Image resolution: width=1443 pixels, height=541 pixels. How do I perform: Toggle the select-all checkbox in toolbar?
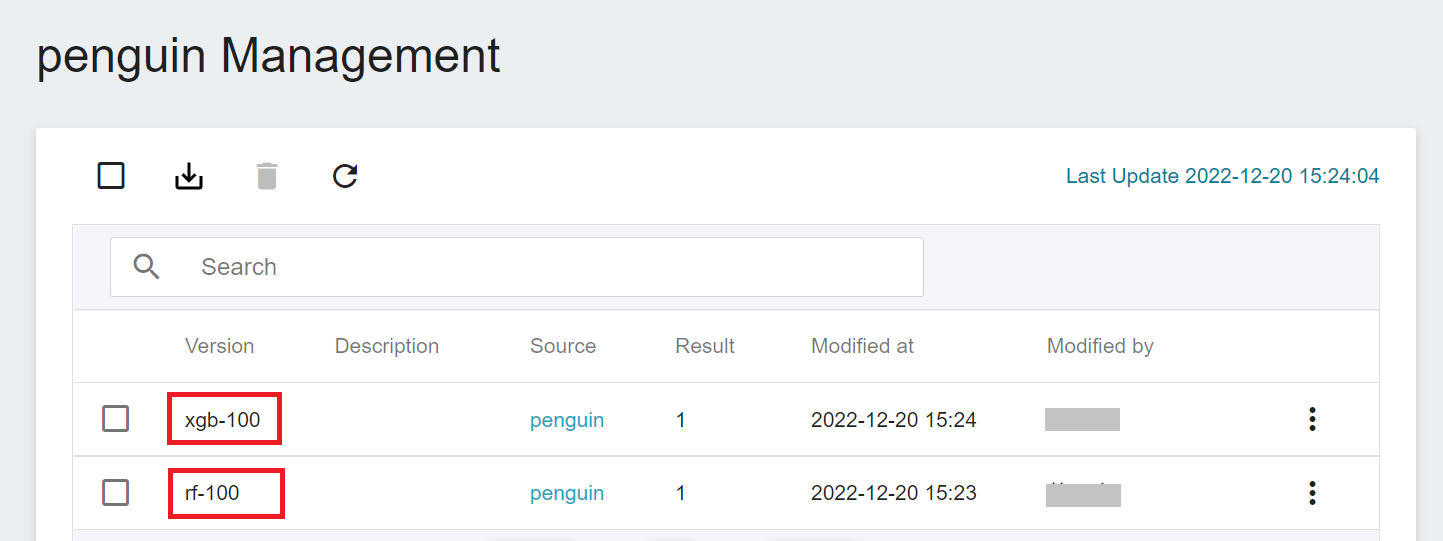[x=111, y=177]
